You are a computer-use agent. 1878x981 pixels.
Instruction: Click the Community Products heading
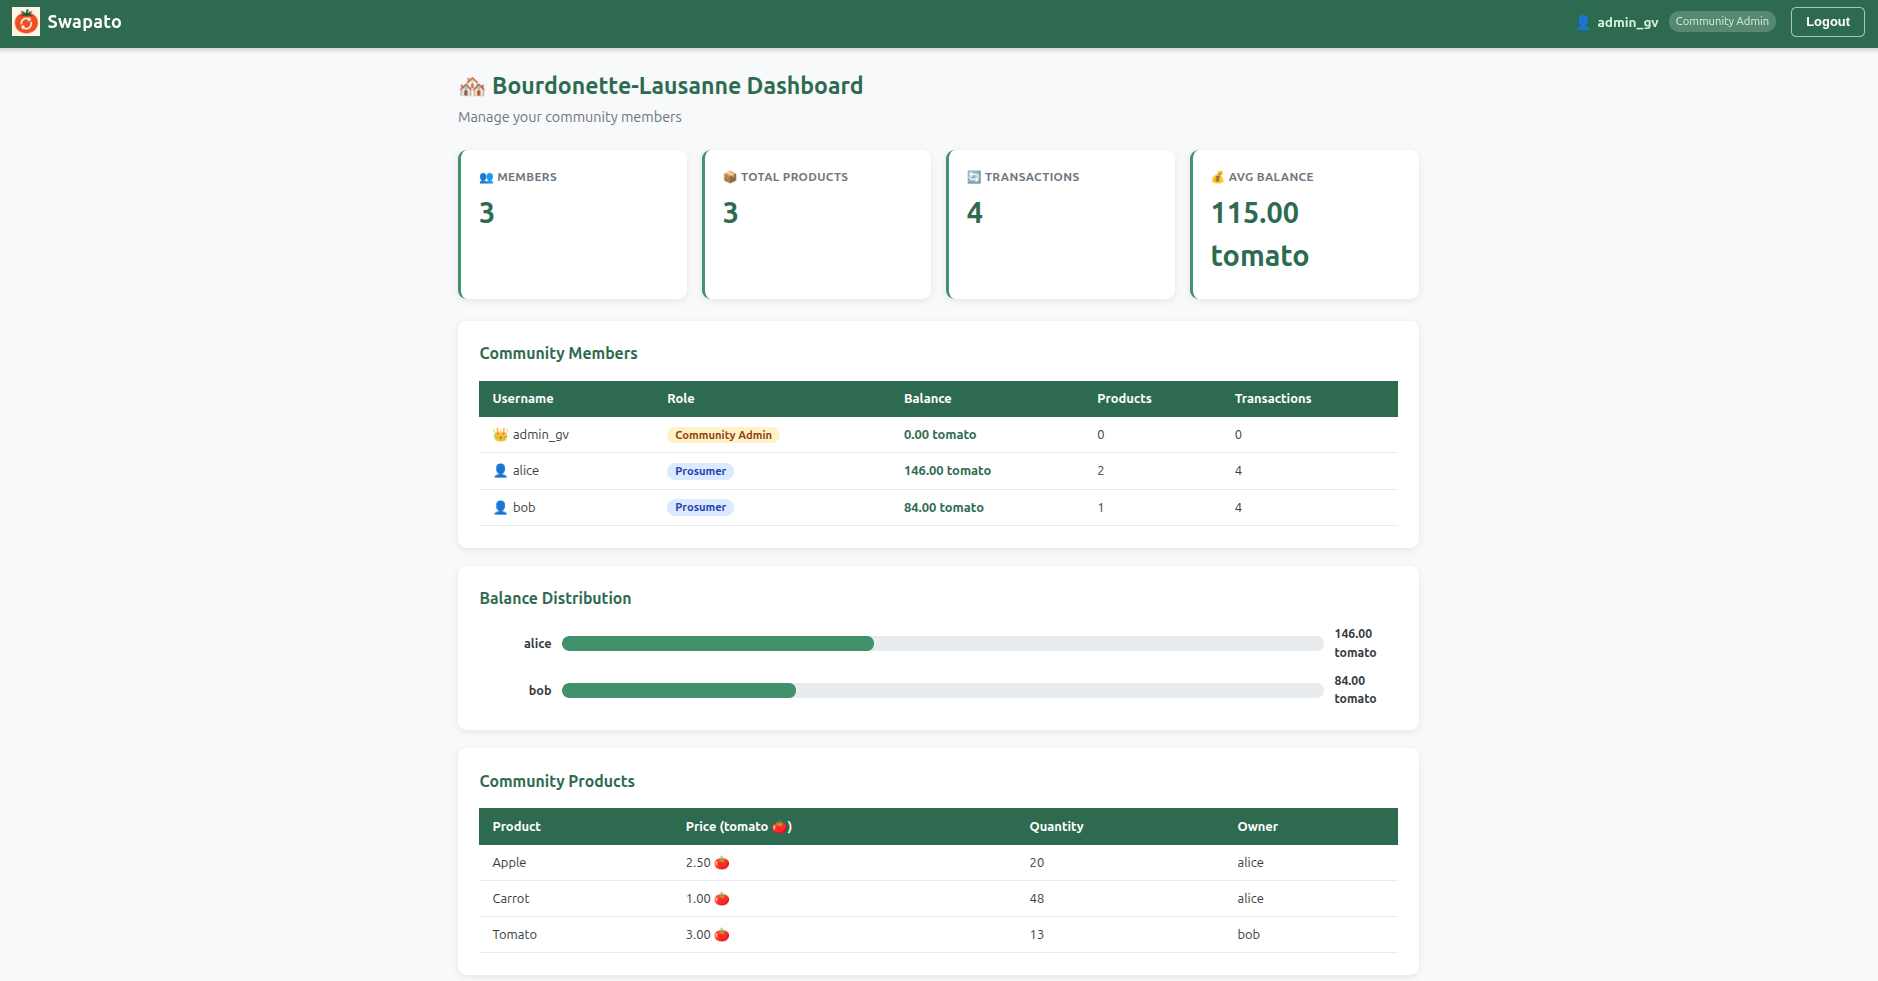[557, 782]
